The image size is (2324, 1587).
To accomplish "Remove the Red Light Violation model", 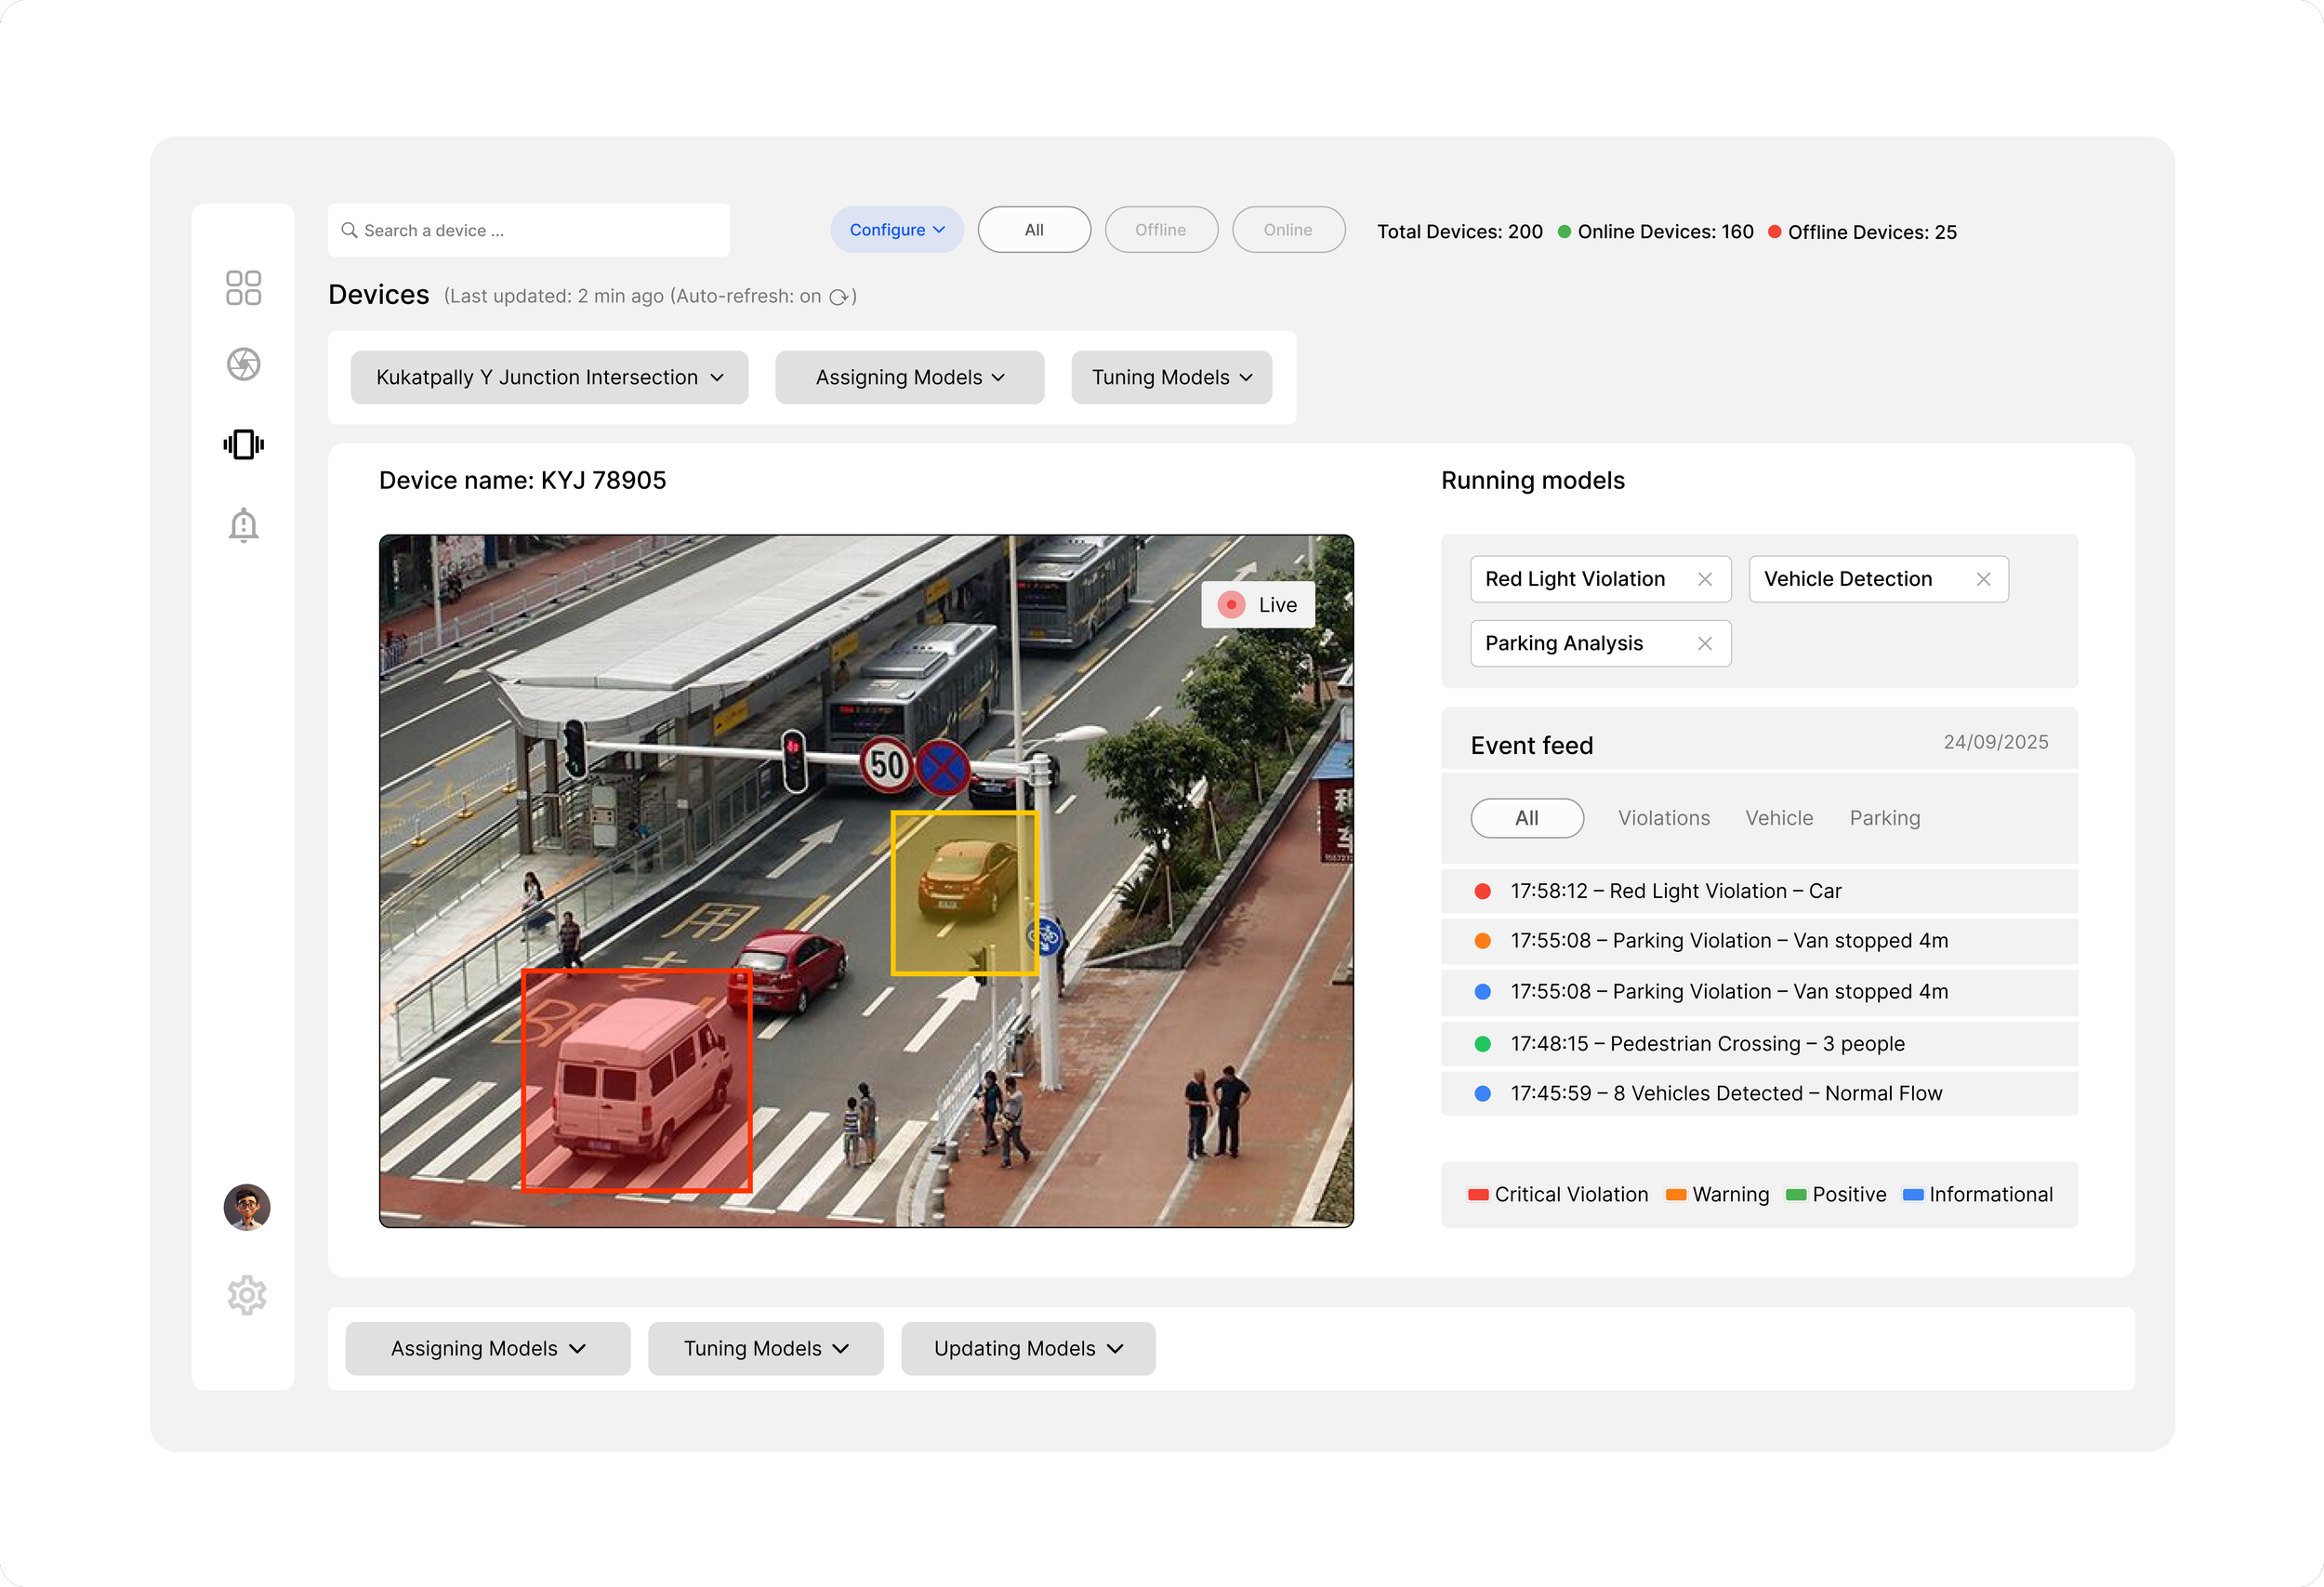I will (x=1705, y=580).
